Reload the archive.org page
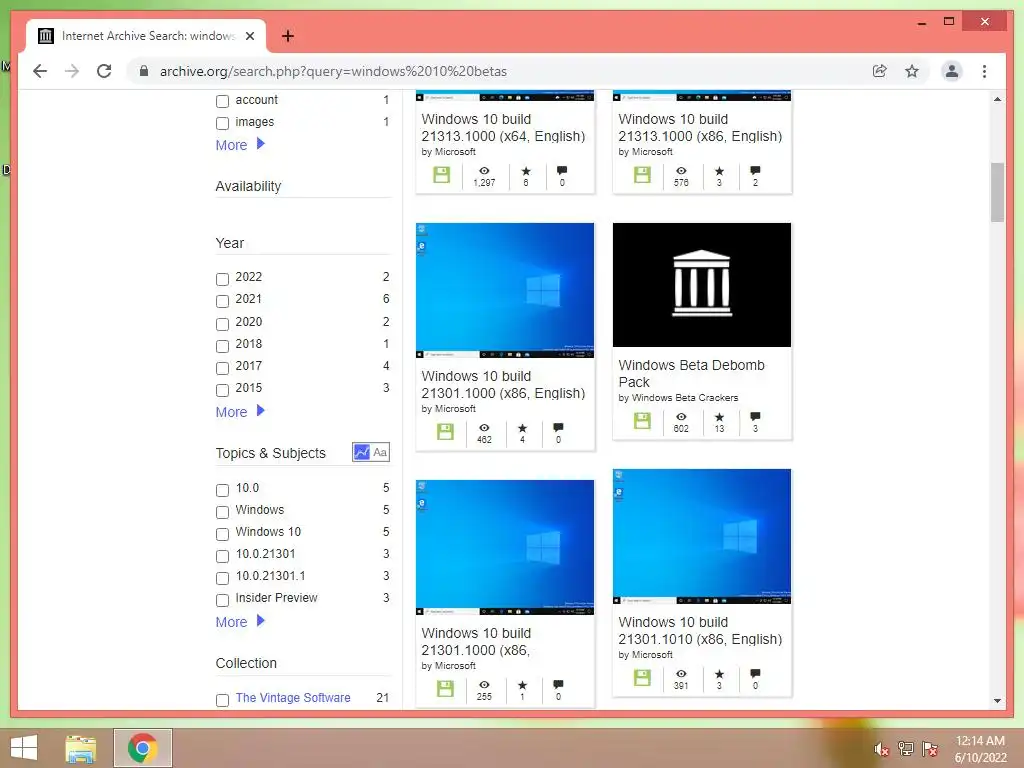This screenshot has height=768, width=1024. [104, 71]
